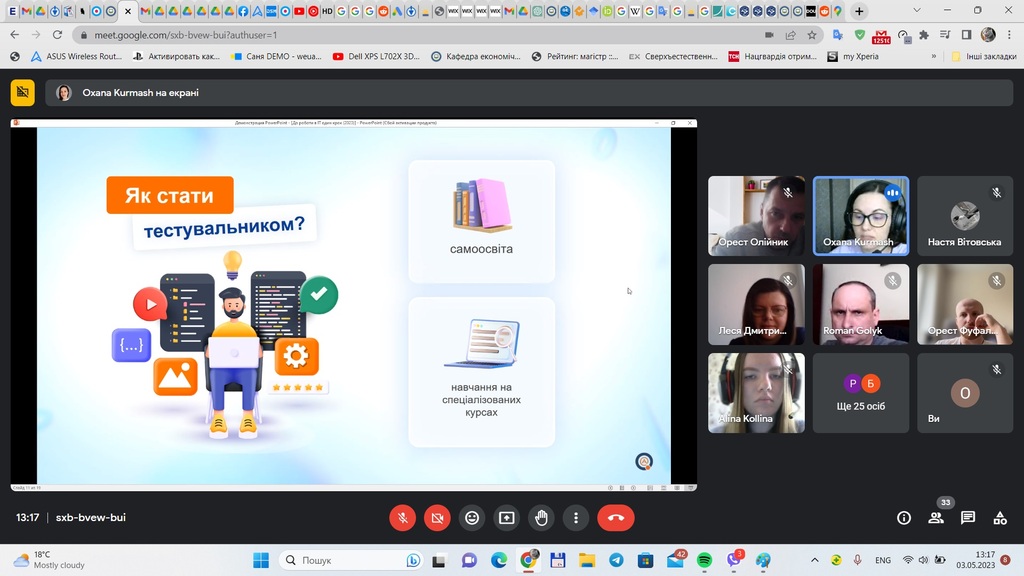Open the chat with everyone panel
Viewport: 1024px width, 576px height.
coord(968,518)
